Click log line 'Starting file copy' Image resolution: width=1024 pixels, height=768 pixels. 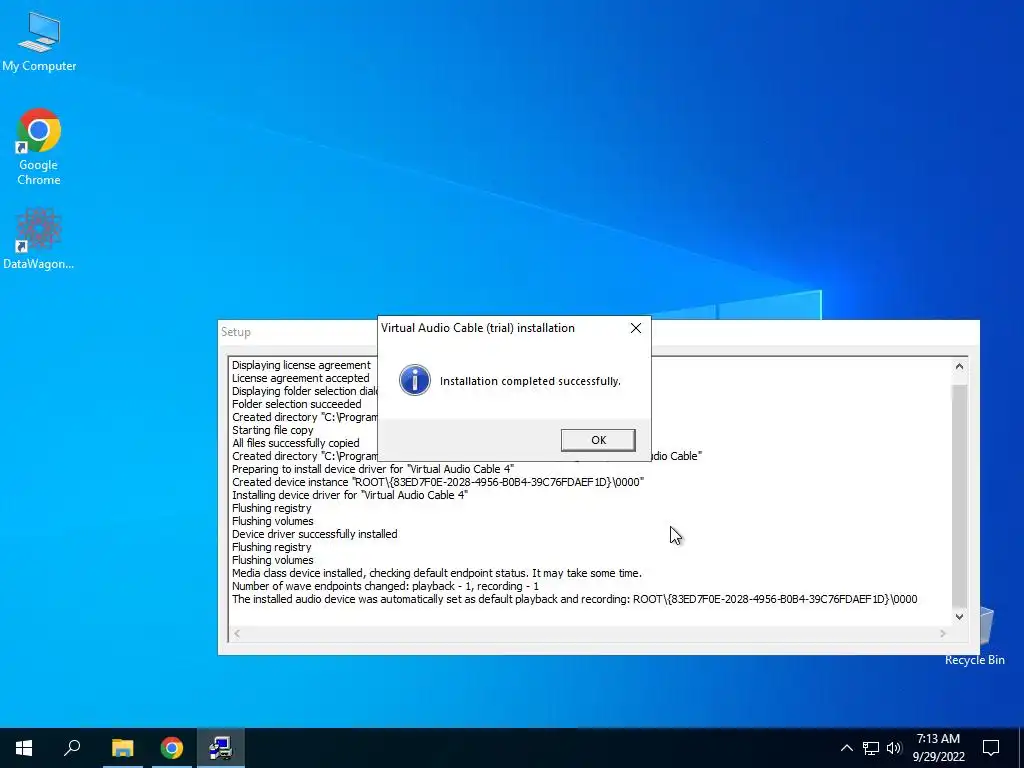pyautogui.click(x=272, y=430)
